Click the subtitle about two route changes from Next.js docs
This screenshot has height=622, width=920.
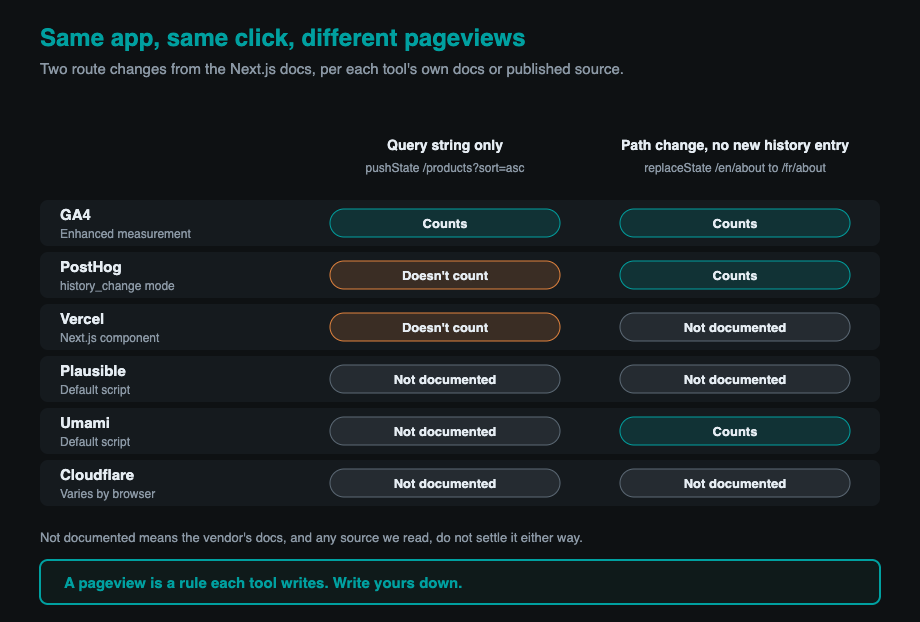332,69
